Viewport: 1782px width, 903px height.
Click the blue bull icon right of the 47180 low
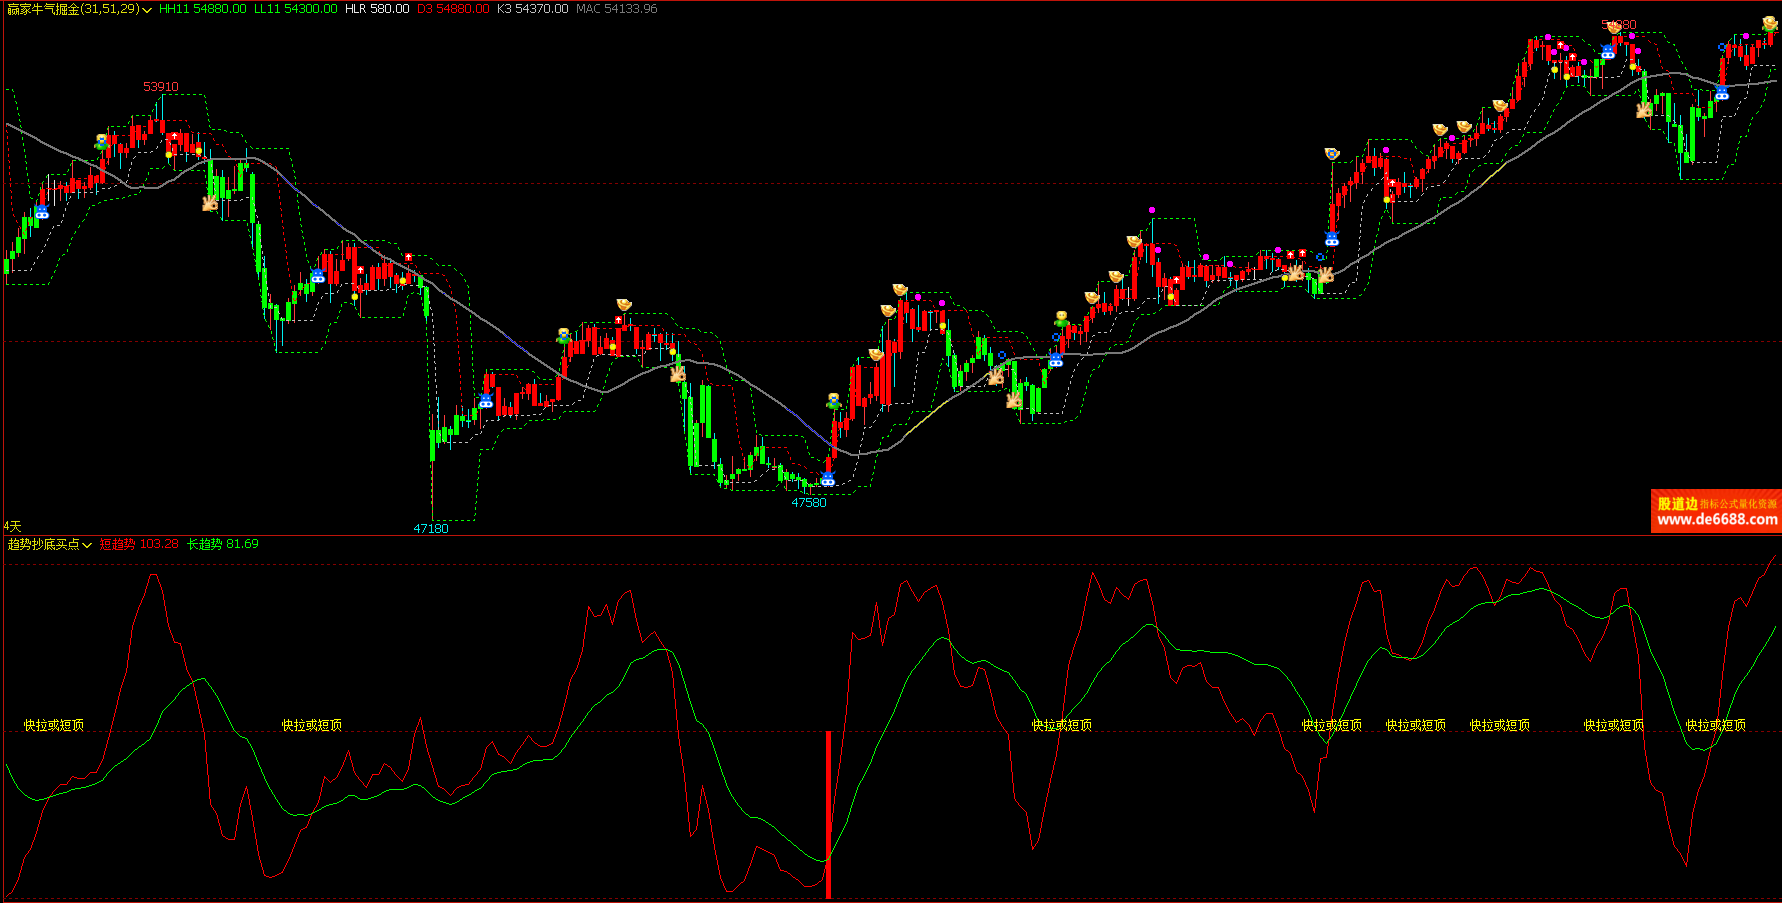[x=486, y=400]
